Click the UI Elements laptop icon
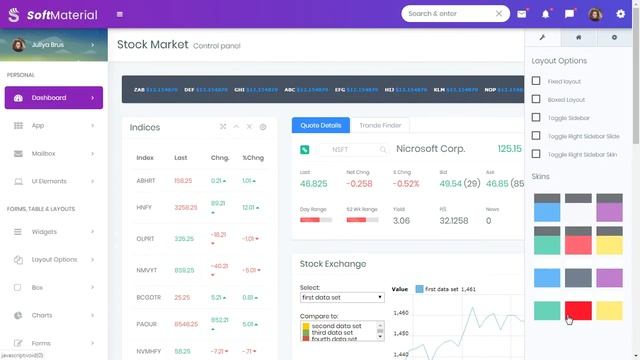Image resolution: width=640 pixels, height=360 pixels. (x=18, y=181)
